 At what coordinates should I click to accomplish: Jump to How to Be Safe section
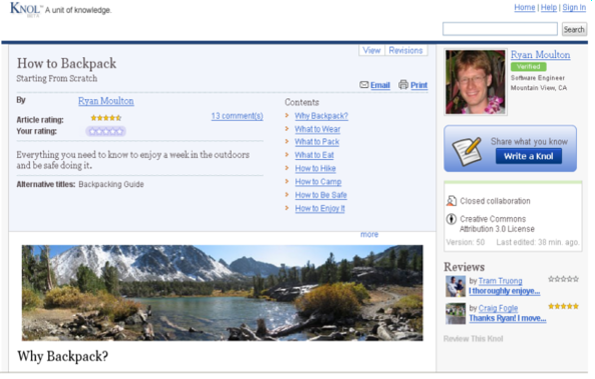(321, 195)
